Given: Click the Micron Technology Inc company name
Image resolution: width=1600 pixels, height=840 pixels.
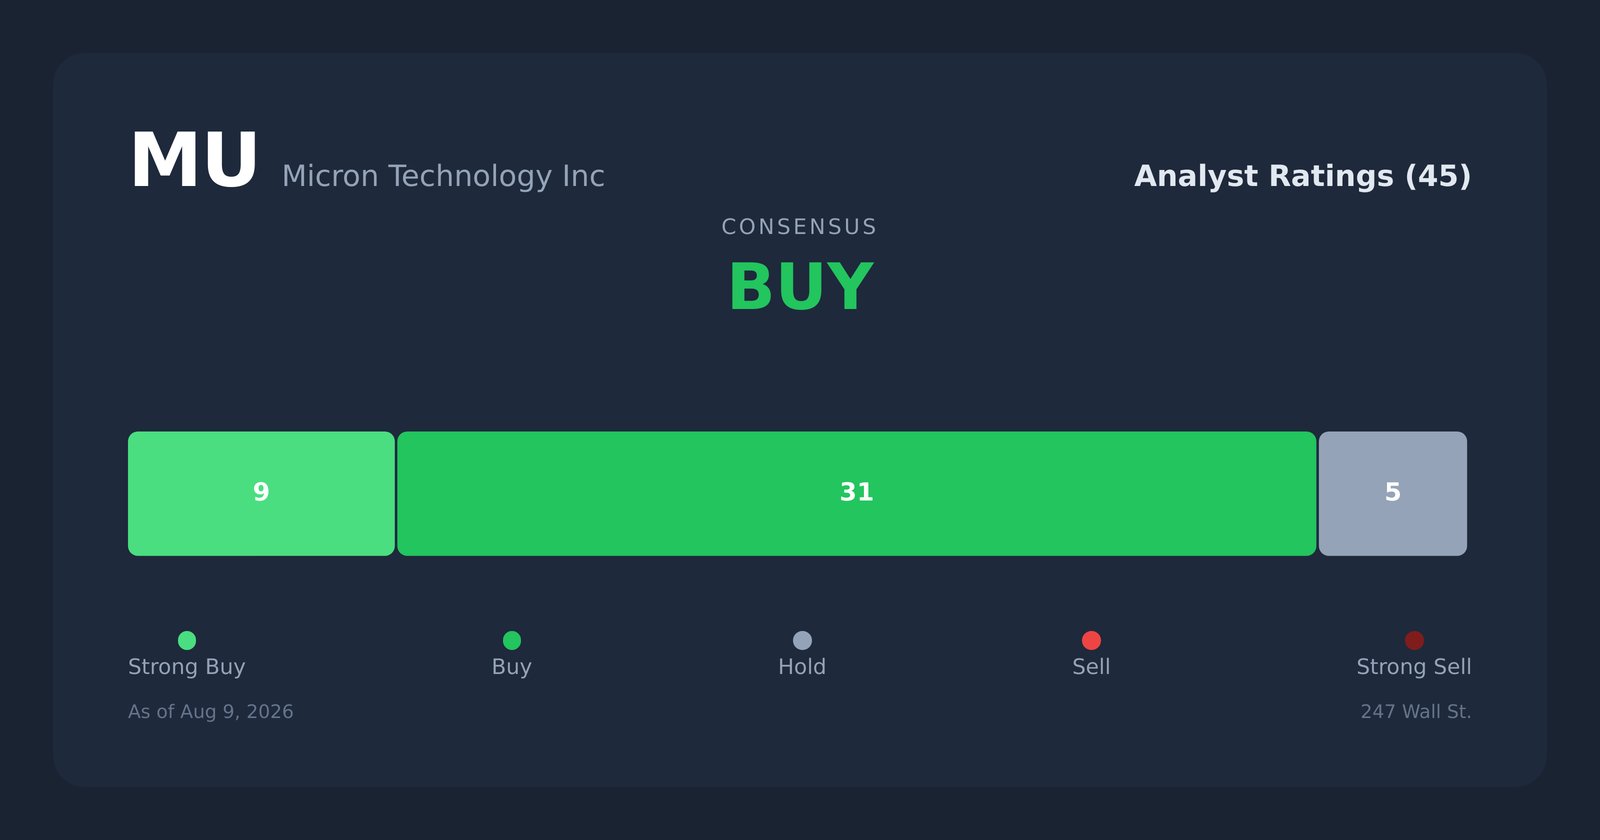Looking at the screenshot, I should 443,177.
